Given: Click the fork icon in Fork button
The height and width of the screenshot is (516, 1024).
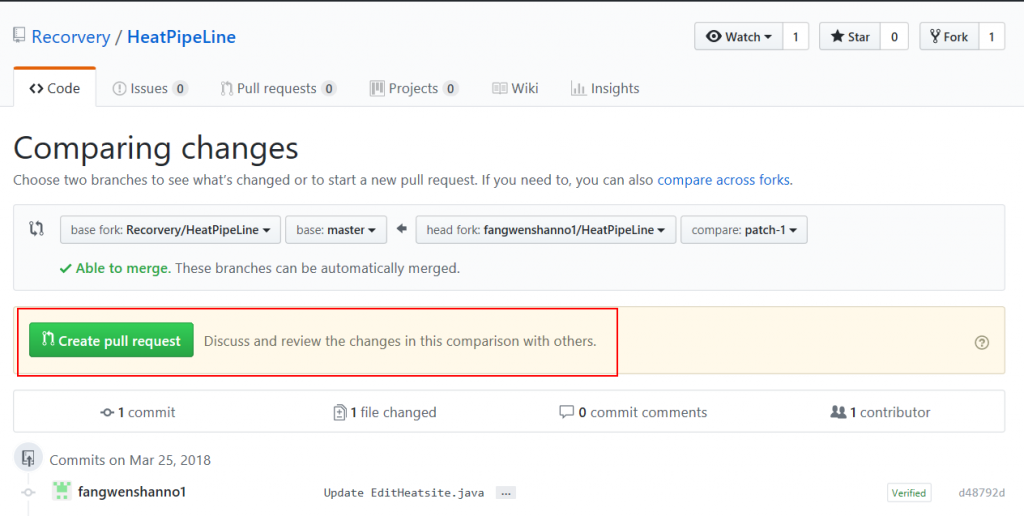Looking at the screenshot, I should tap(935, 37).
